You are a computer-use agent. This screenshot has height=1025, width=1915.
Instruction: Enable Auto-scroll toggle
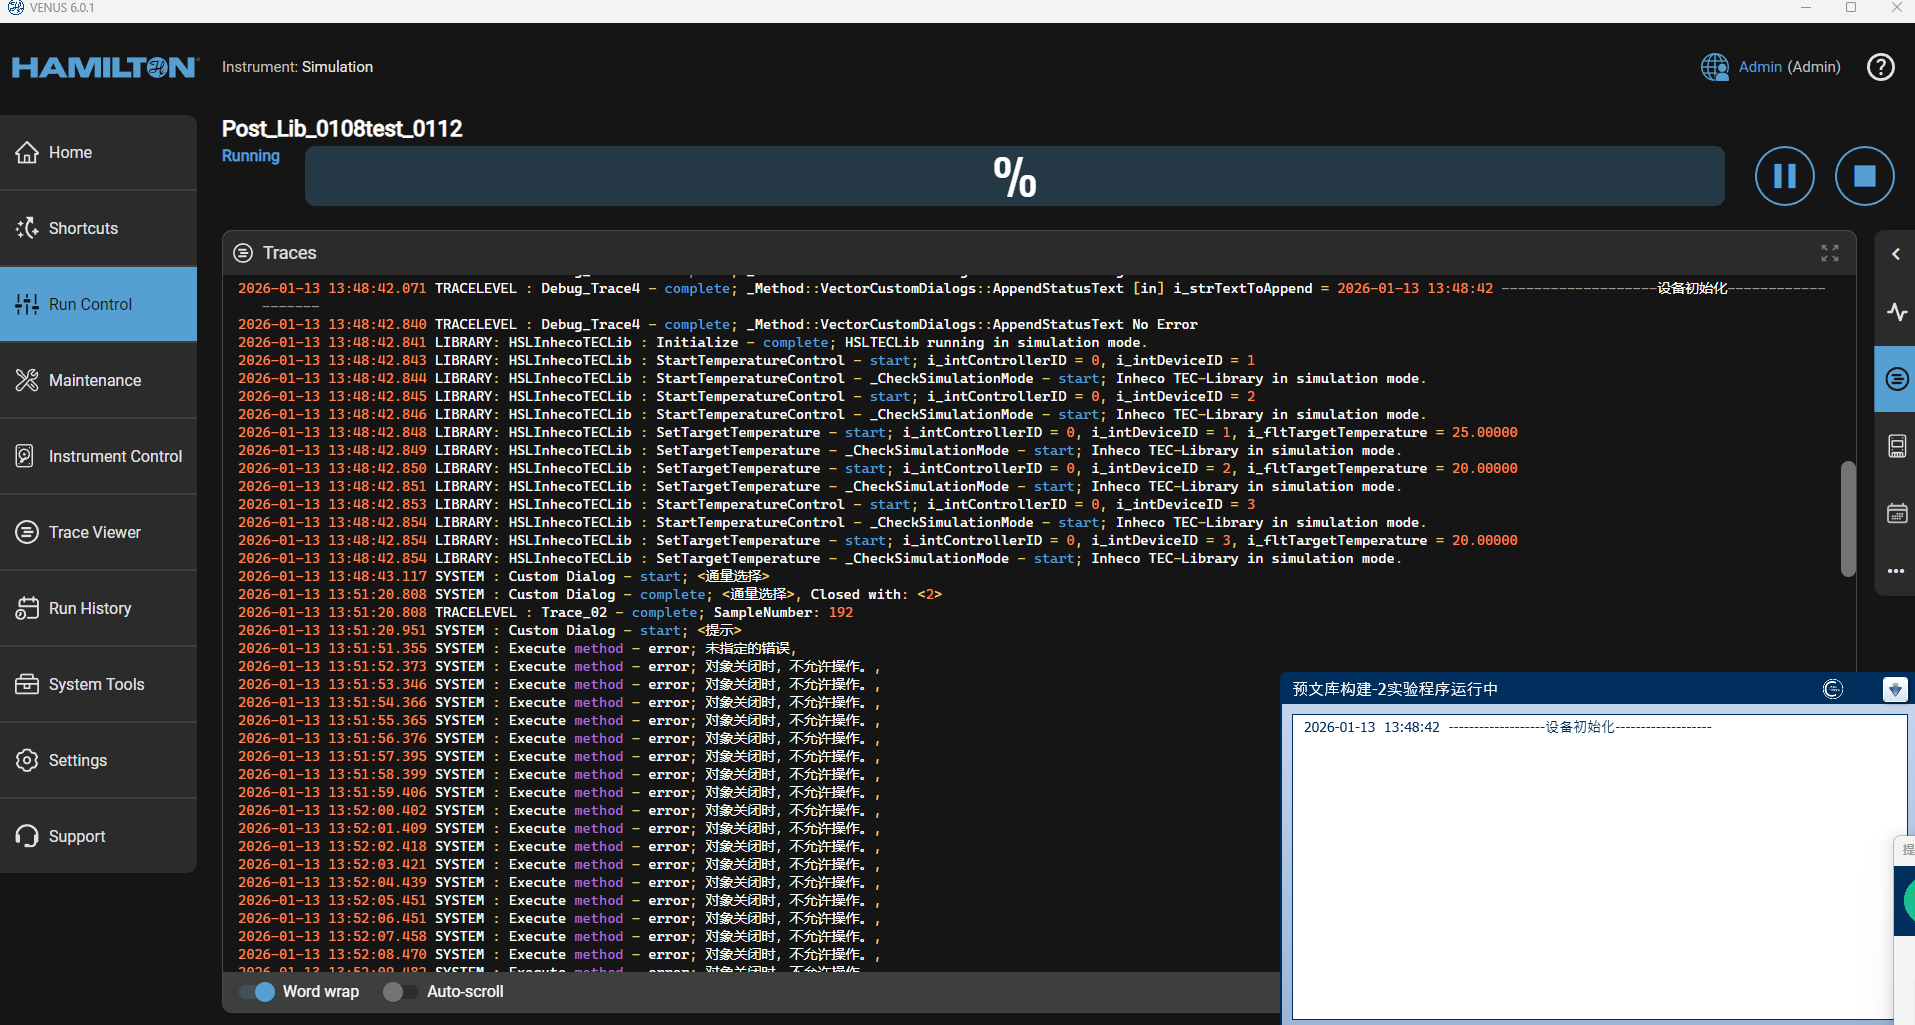pyautogui.click(x=399, y=992)
